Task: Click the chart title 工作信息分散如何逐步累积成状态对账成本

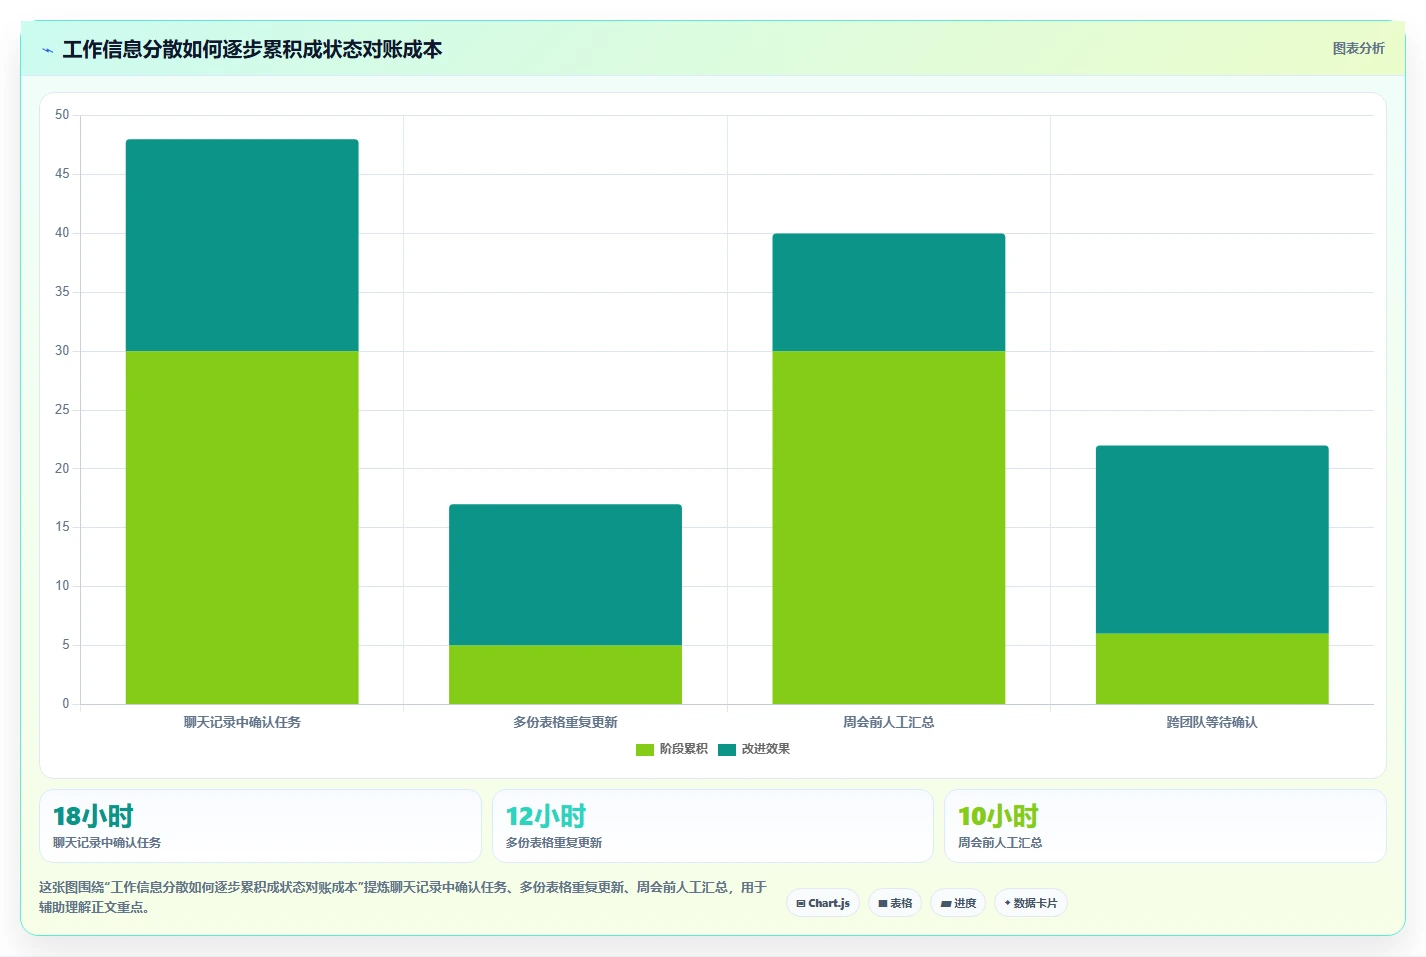Action: coord(252,49)
